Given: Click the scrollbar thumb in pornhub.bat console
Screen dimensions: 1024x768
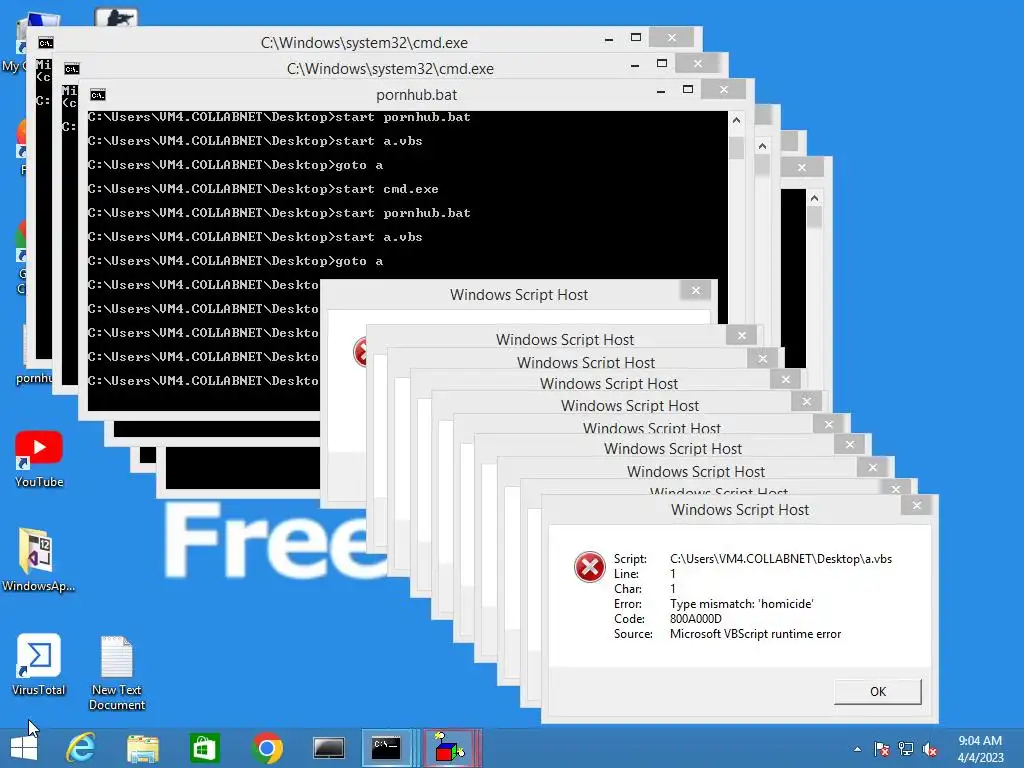Looking at the screenshot, I should tap(736, 147).
